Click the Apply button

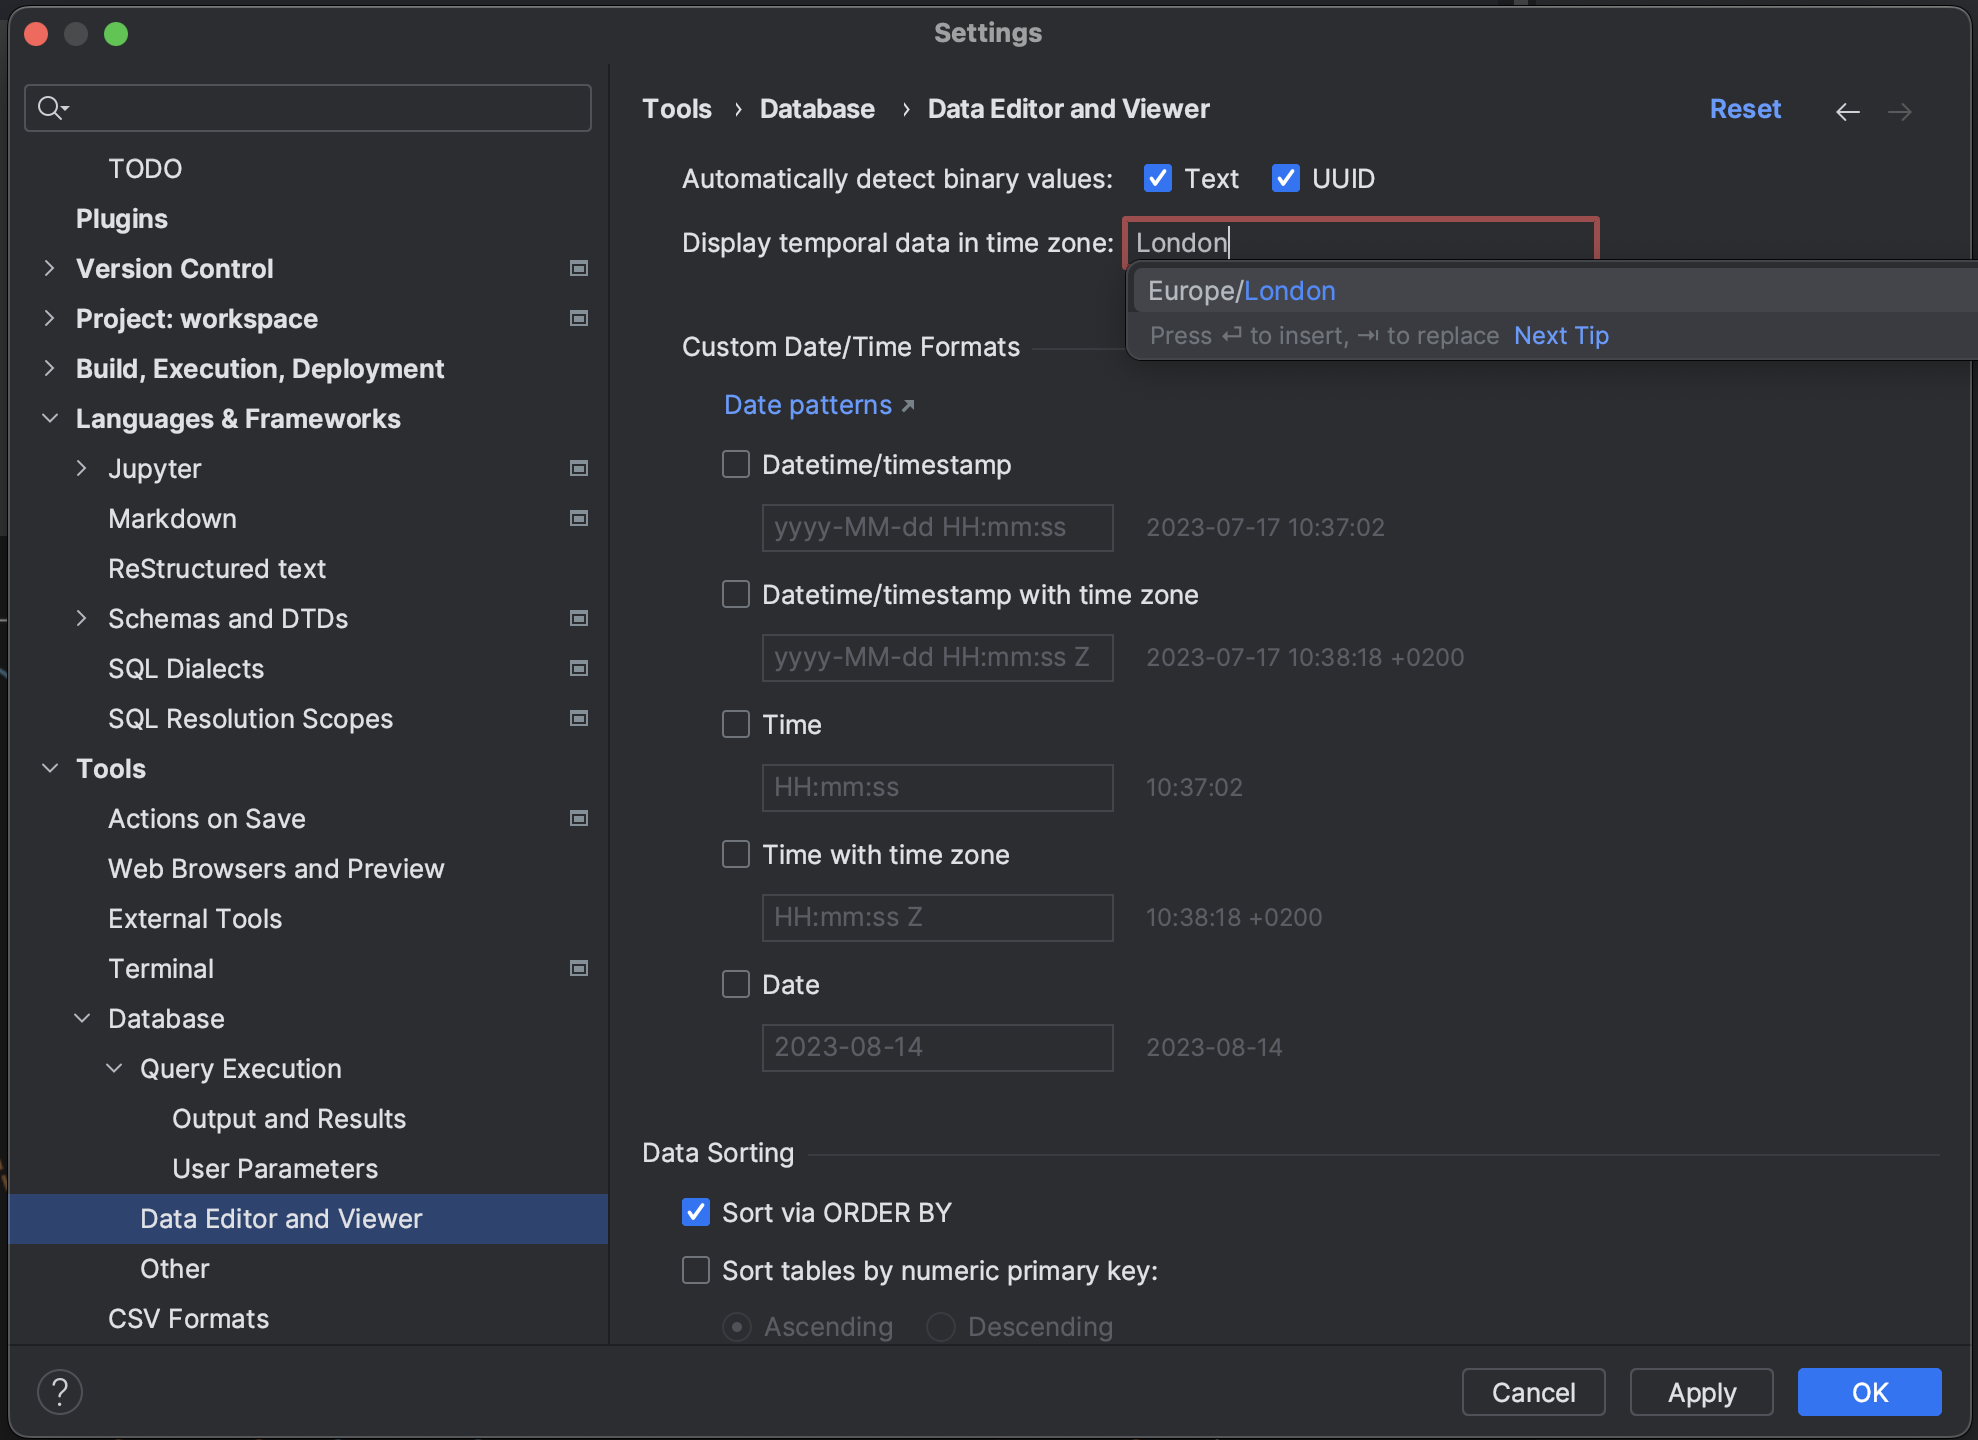tap(1701, 1392)
